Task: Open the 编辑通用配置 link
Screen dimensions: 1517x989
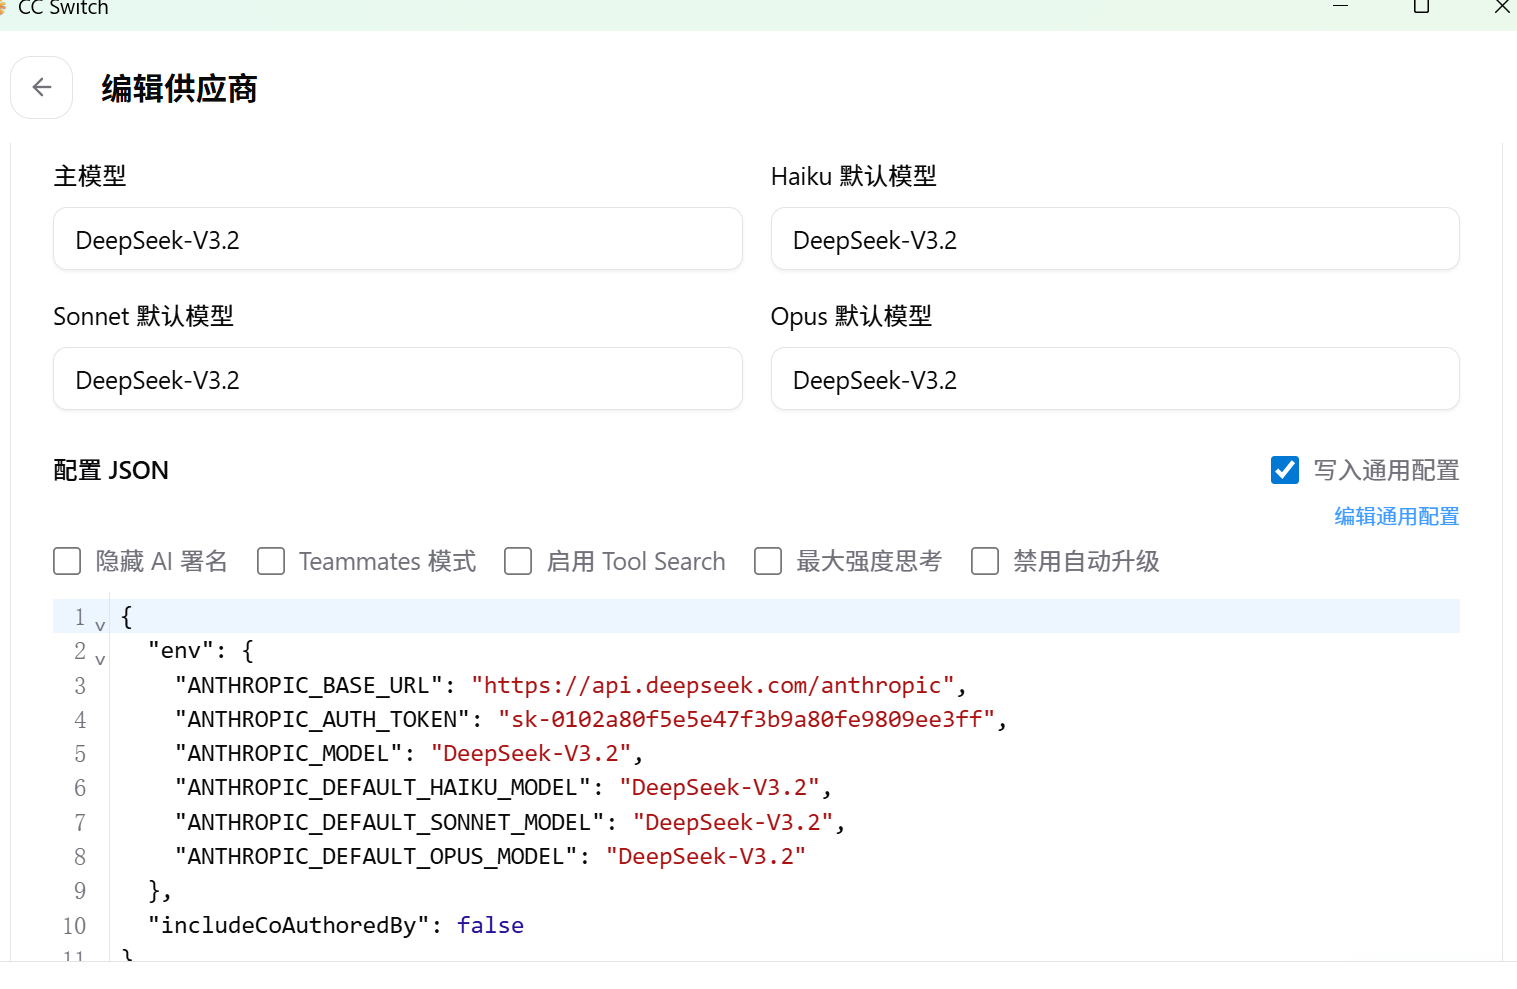Action: click(1397, 516)
